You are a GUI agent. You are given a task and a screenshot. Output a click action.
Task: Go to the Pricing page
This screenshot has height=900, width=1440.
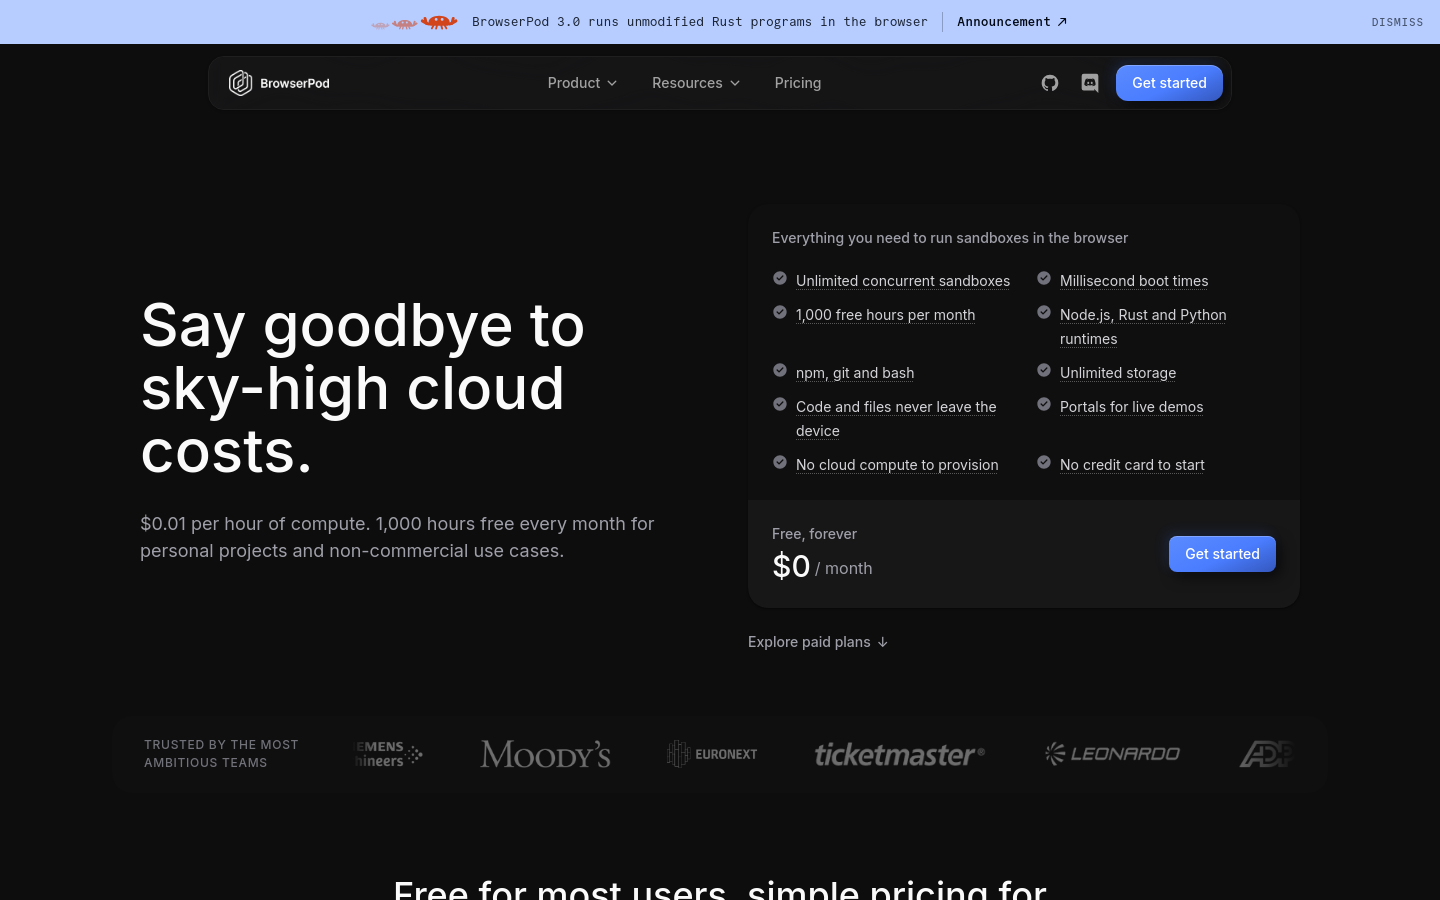click(x=798, y=83)
